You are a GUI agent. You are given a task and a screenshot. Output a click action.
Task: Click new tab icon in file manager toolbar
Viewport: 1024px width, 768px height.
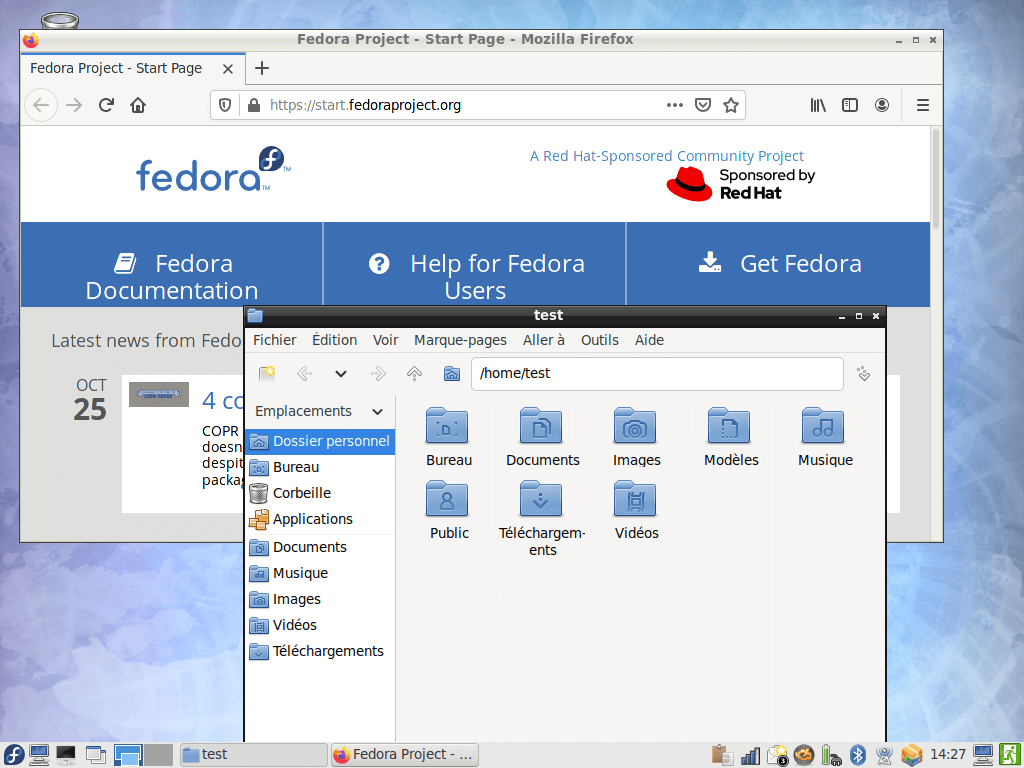[x=266, y=374]
